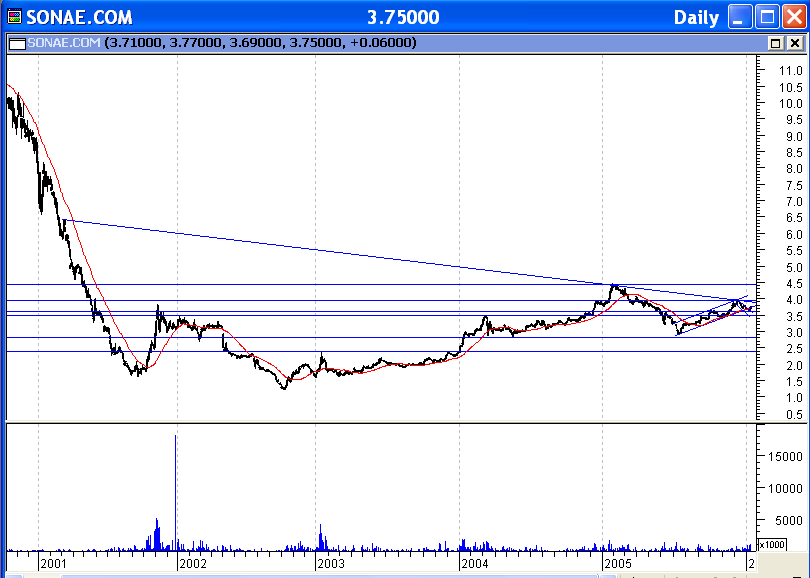Click the SONAE.COM title bar text
Screen dimensions: 810x578
(80, 18)
